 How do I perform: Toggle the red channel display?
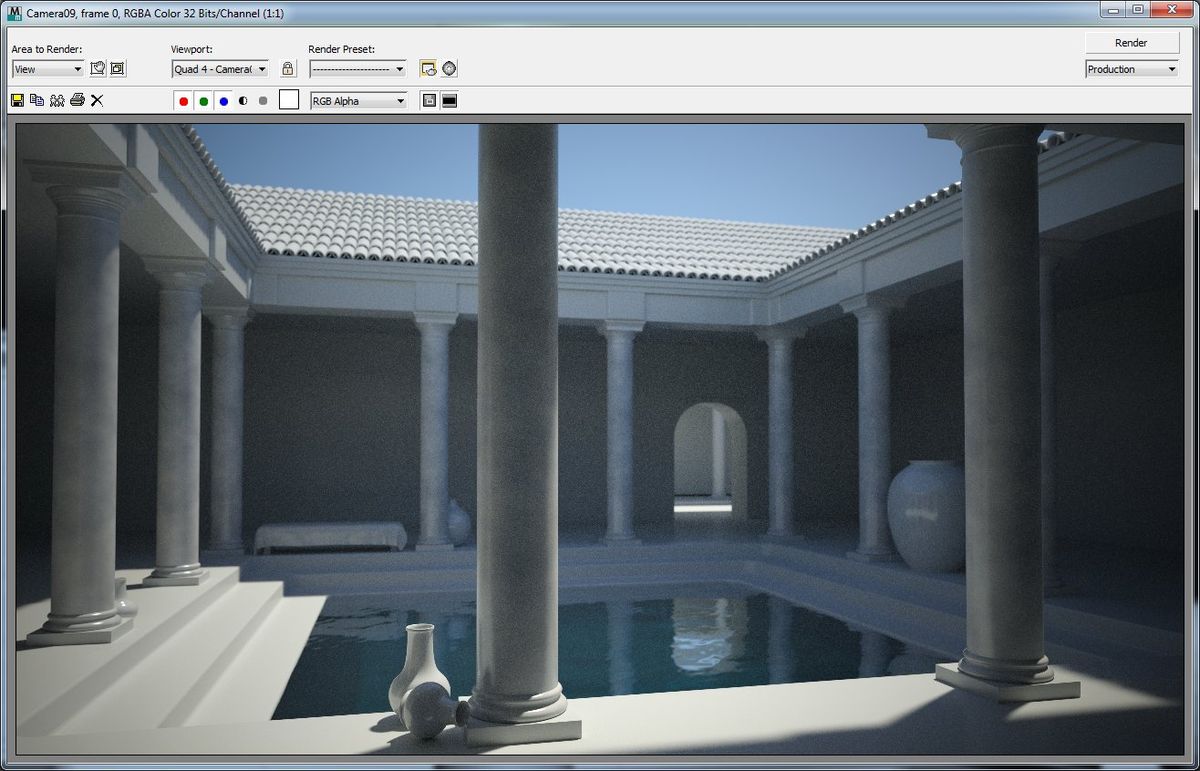pos(183,100)
